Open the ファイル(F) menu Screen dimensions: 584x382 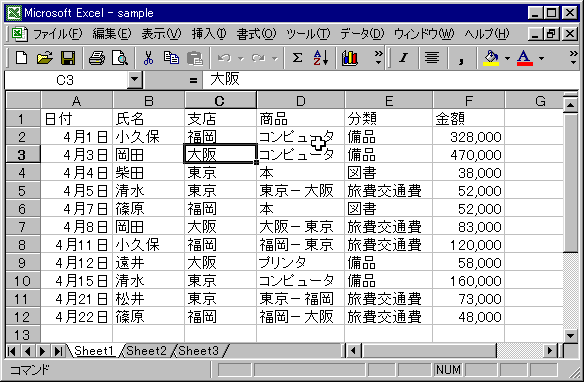(57, 34)
